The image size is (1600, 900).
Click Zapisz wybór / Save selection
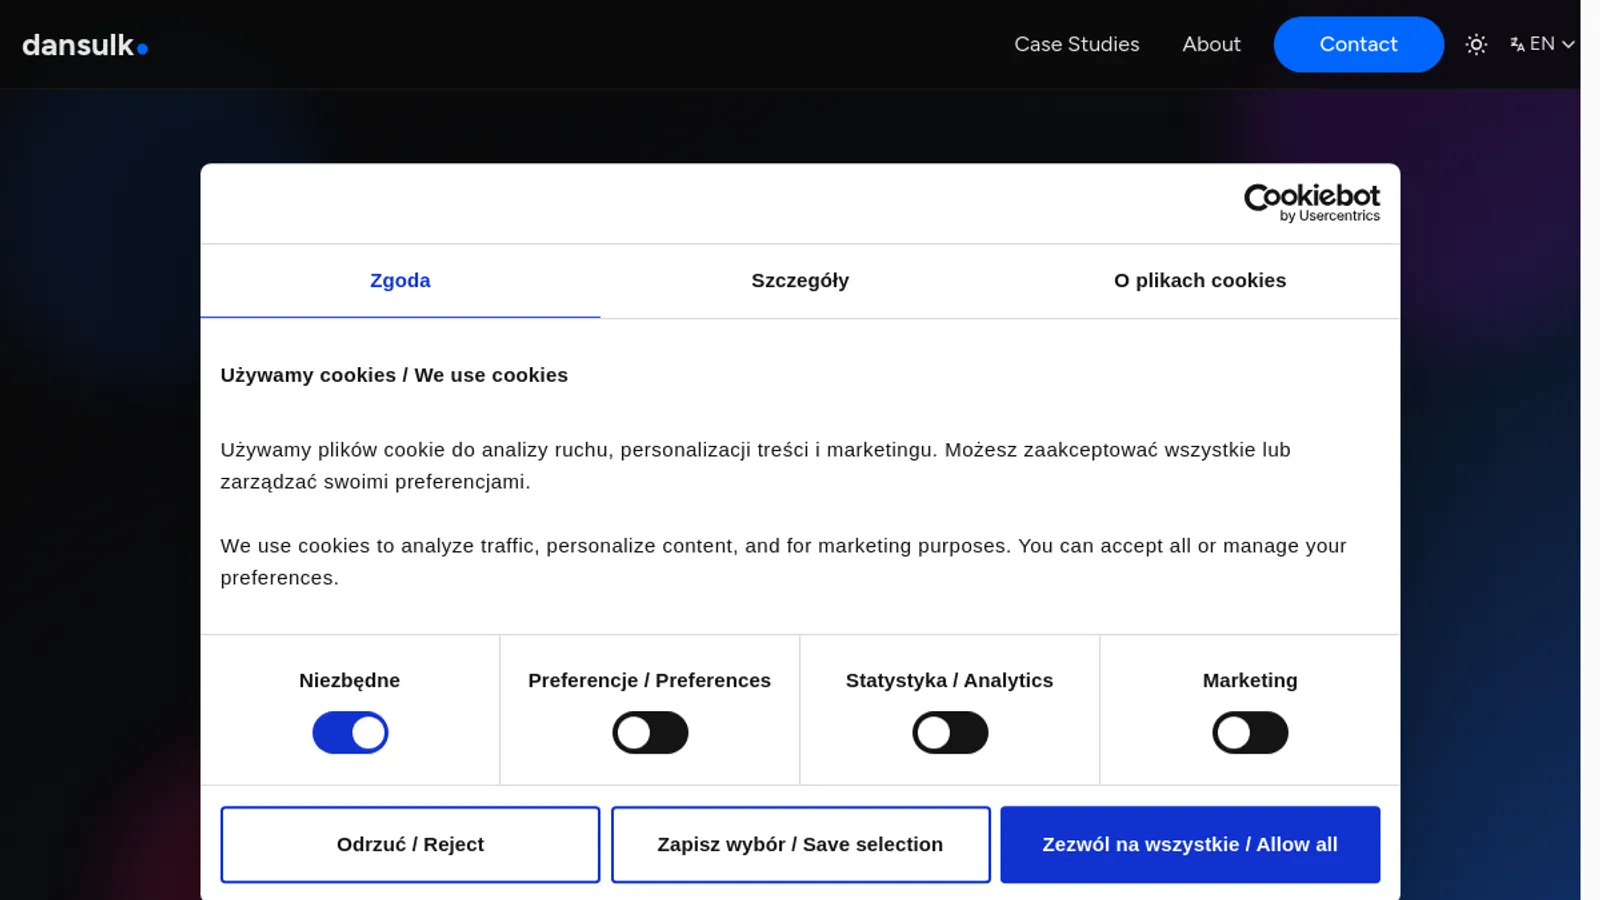pos(800,845)
